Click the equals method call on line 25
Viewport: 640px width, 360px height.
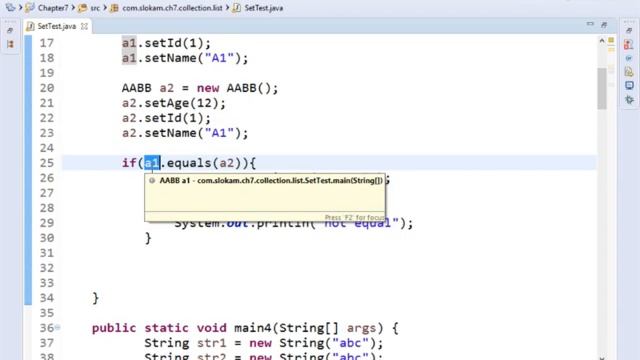point(189,163)
